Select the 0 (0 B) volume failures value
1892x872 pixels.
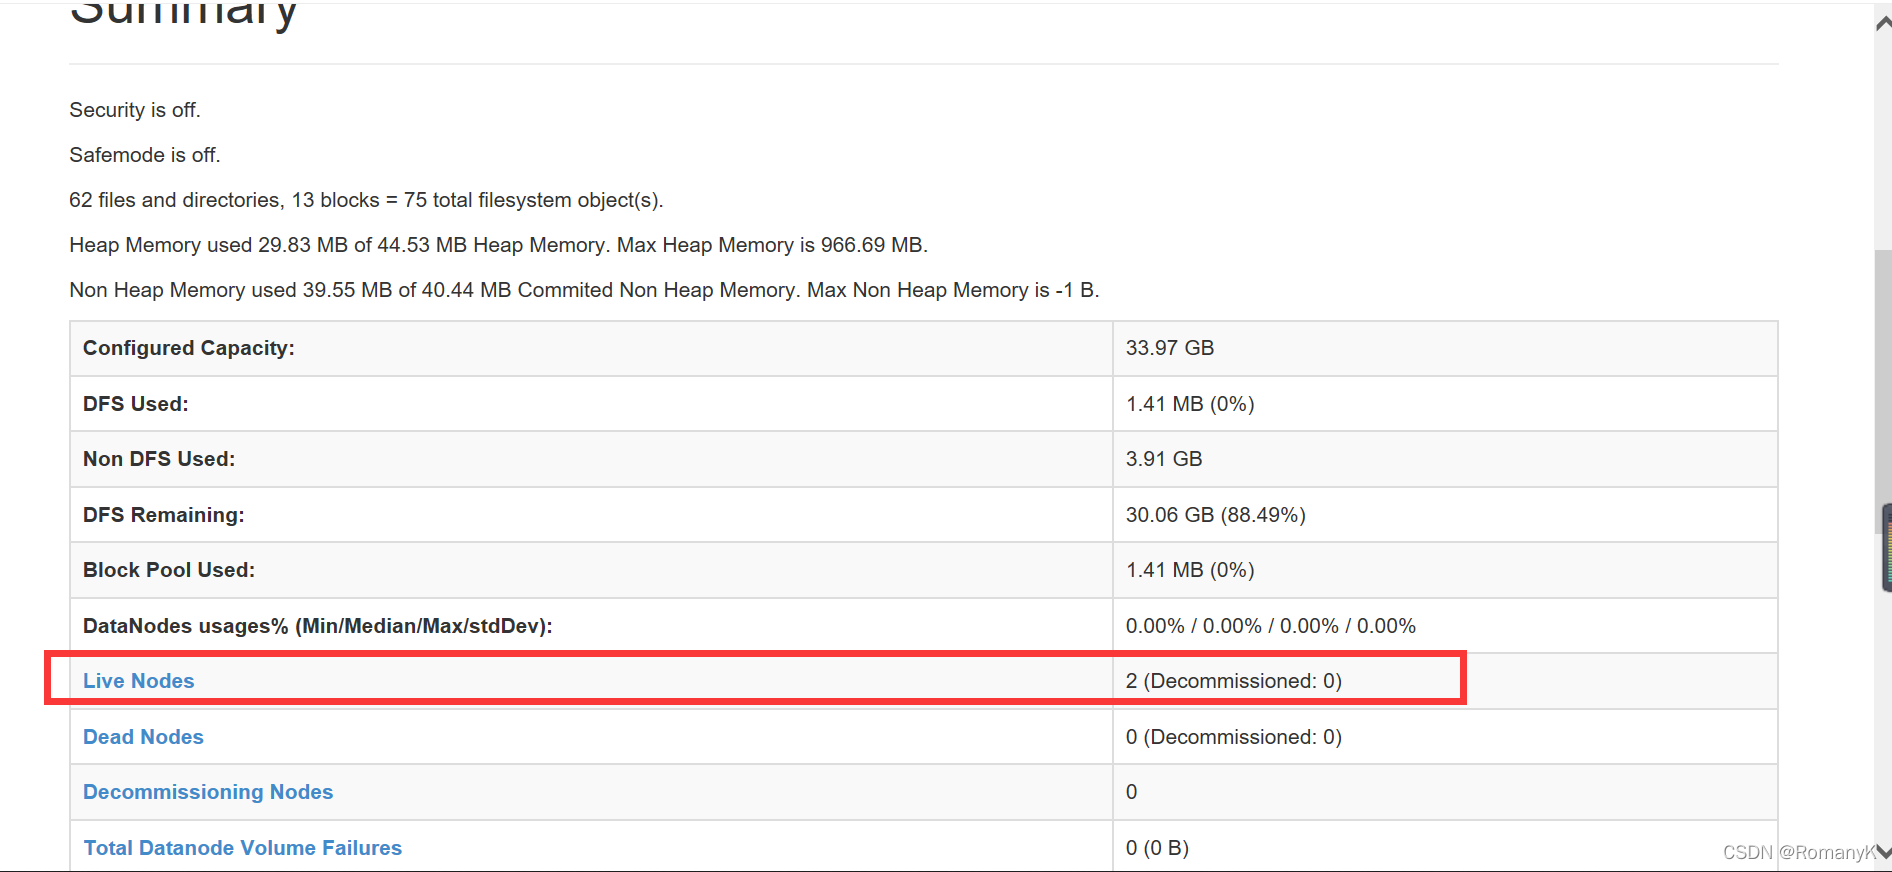tap(1157, 848)
